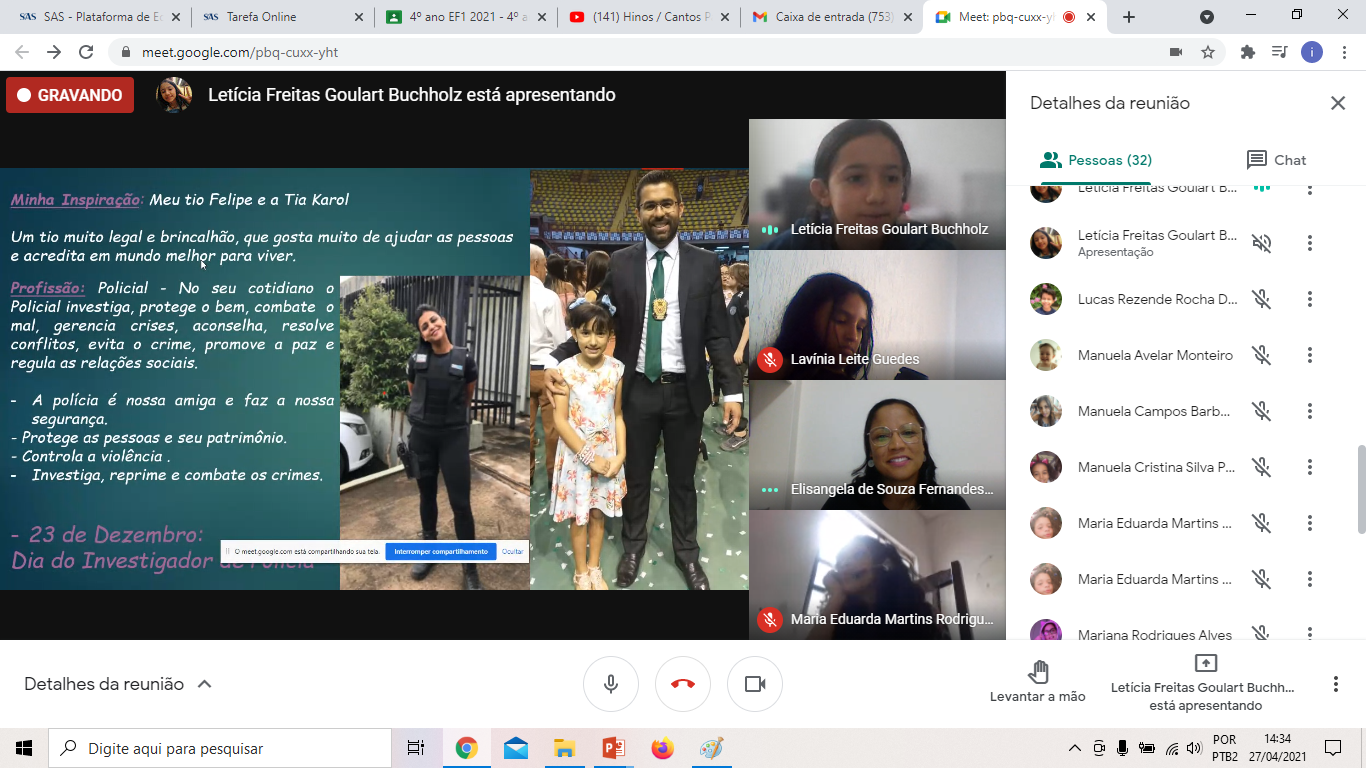Viewport: 1366px width, 768px height.
Task: Select Lavínia Leite Guedes video tile
Action: (877, 314)
